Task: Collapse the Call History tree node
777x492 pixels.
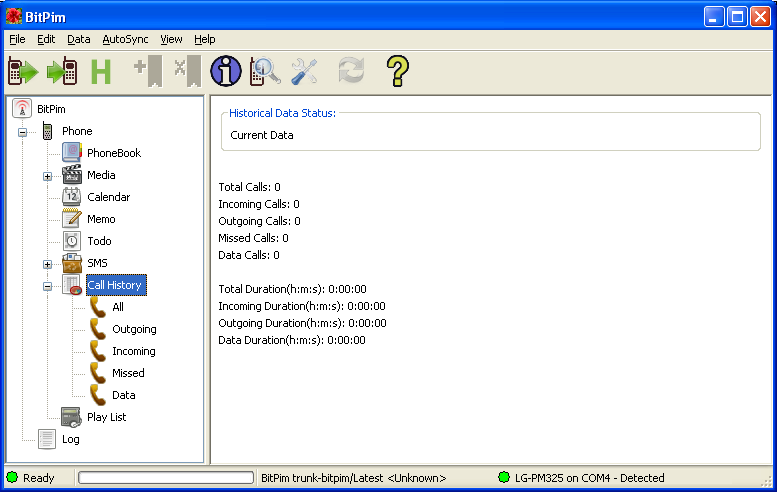Action: click(x=47, y=286)
